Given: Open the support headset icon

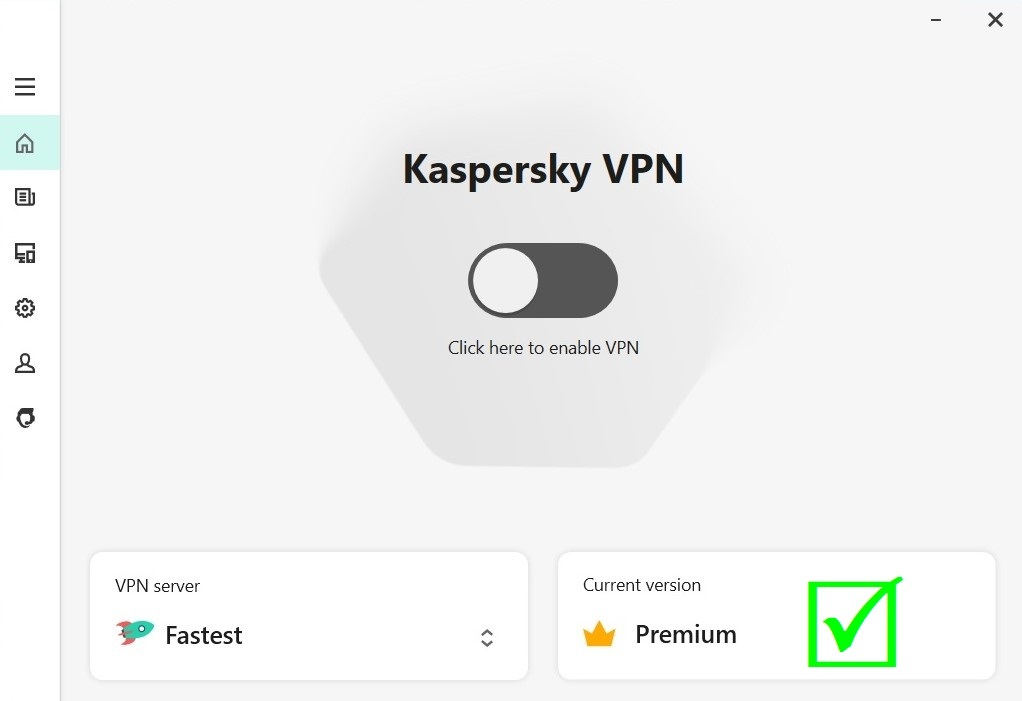Looking at the screenshot, I should point(25,418).
